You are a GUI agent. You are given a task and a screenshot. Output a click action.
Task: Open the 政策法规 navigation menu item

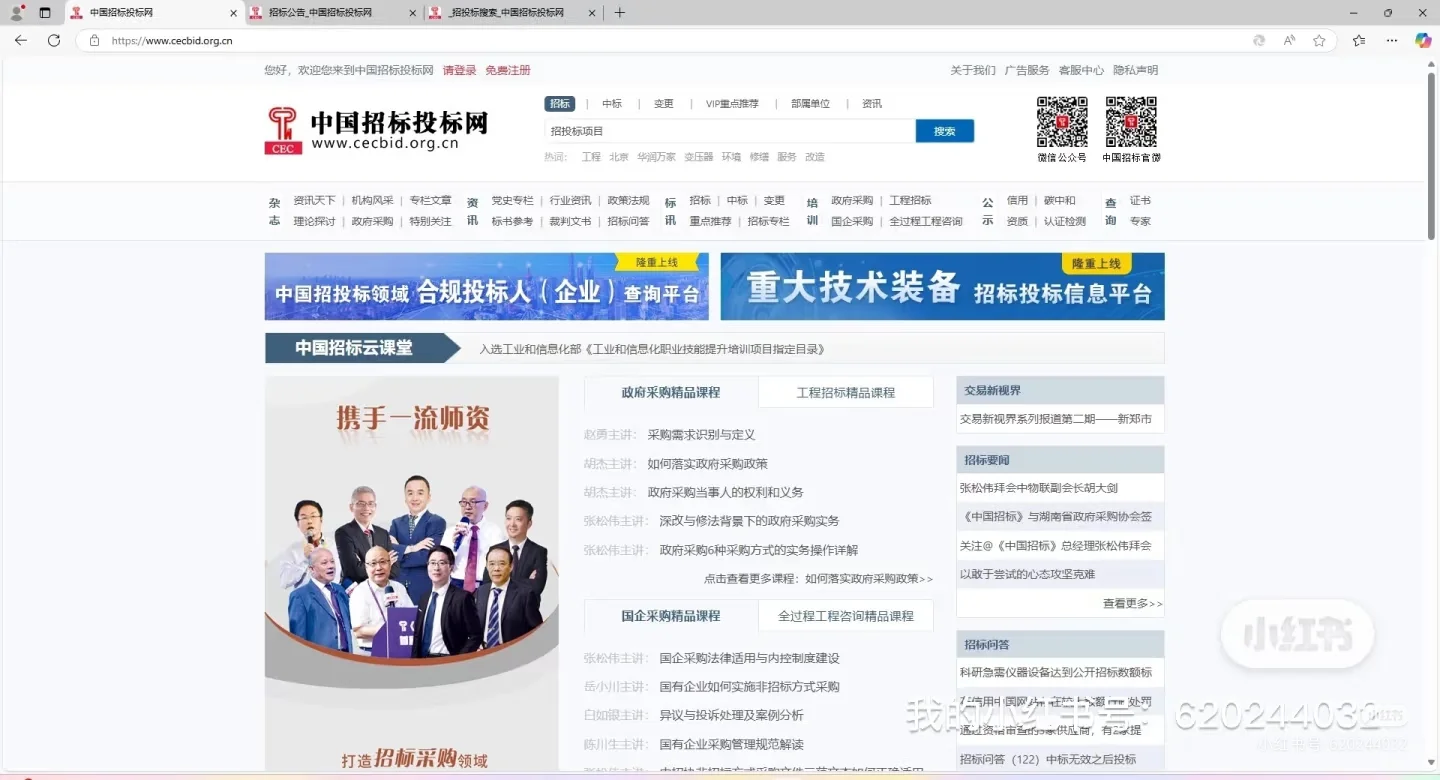click(628, 200)
